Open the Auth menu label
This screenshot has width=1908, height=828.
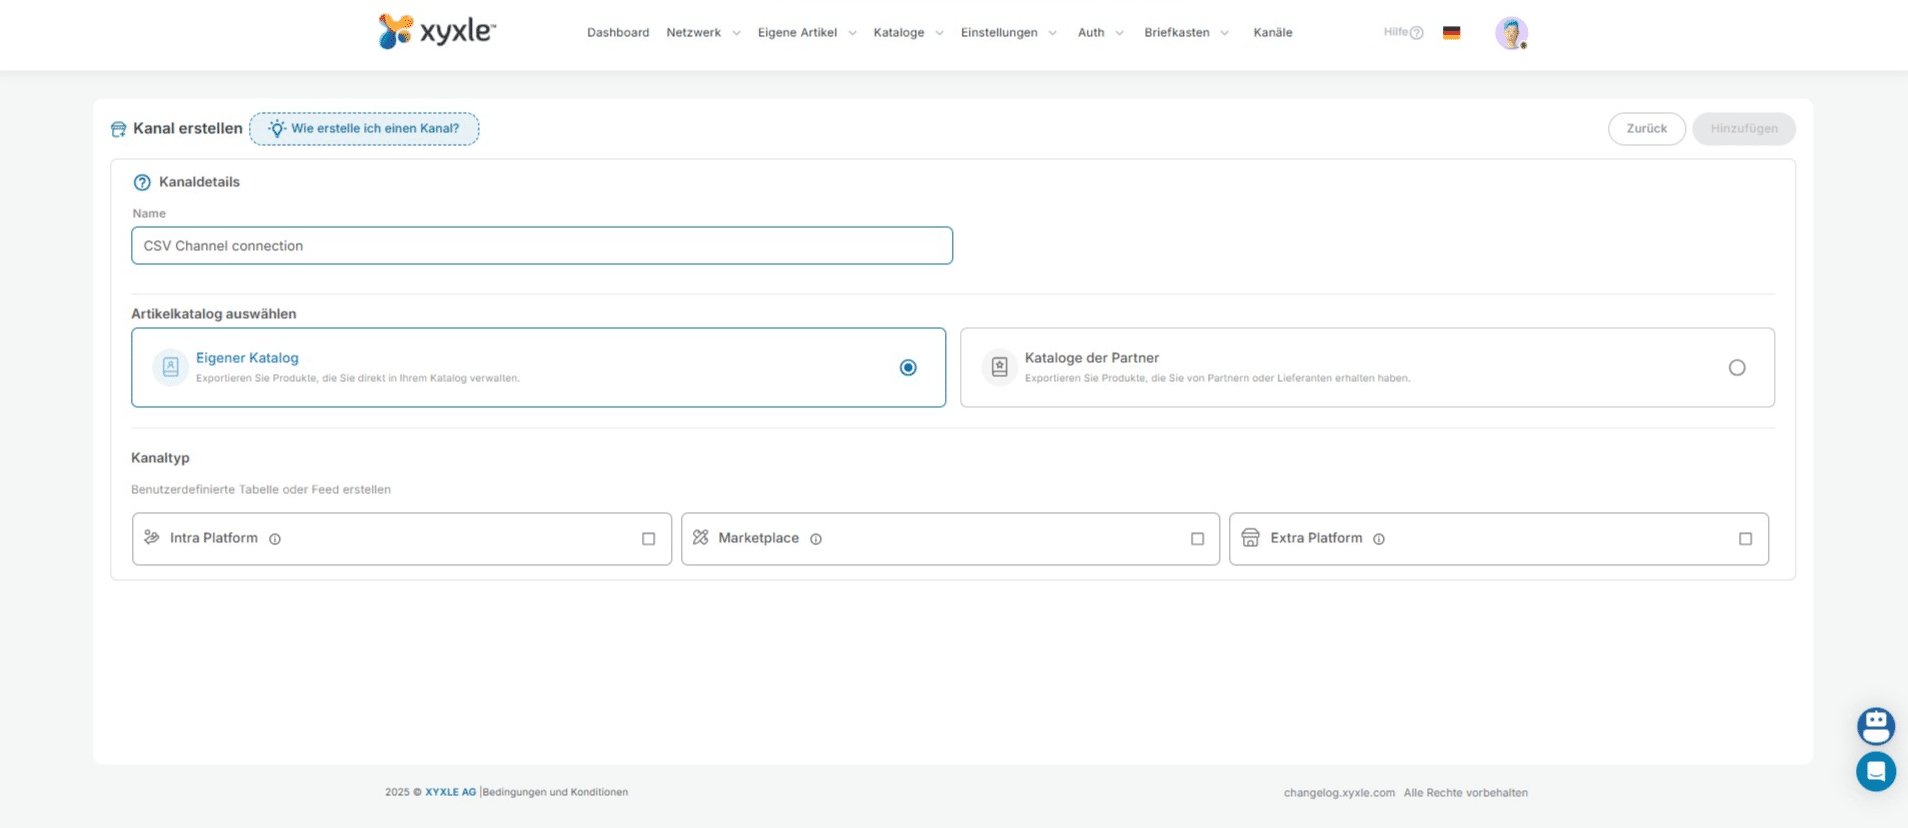click(1091, 33)
